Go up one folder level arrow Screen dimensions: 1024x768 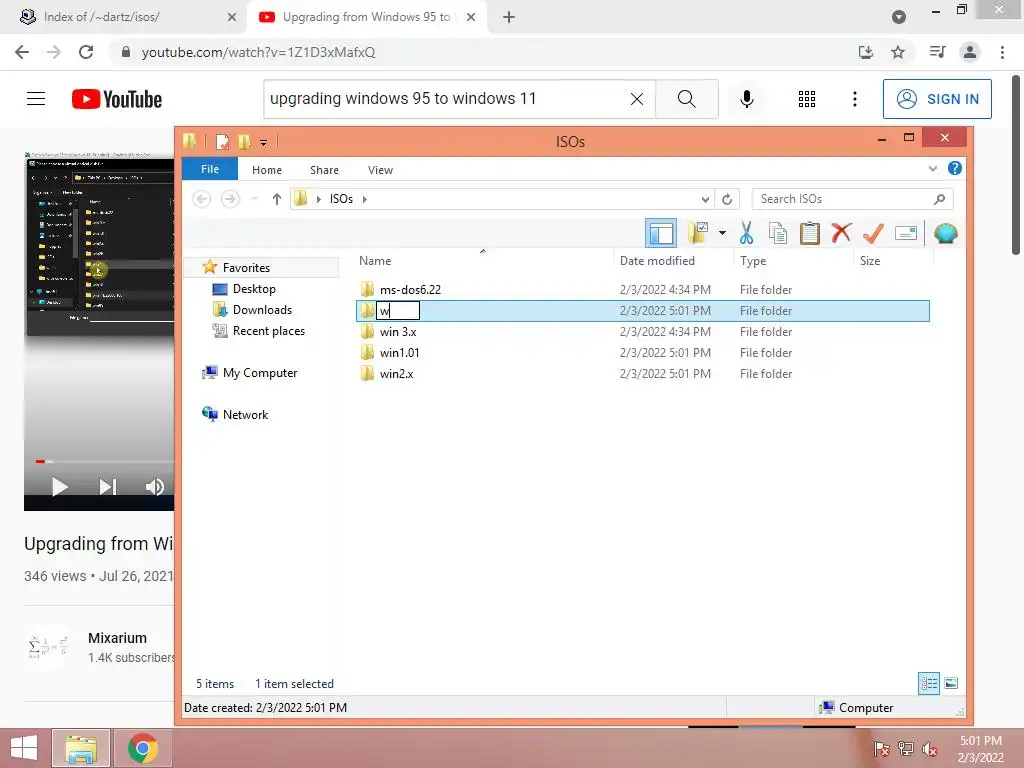tap(277, 199)
